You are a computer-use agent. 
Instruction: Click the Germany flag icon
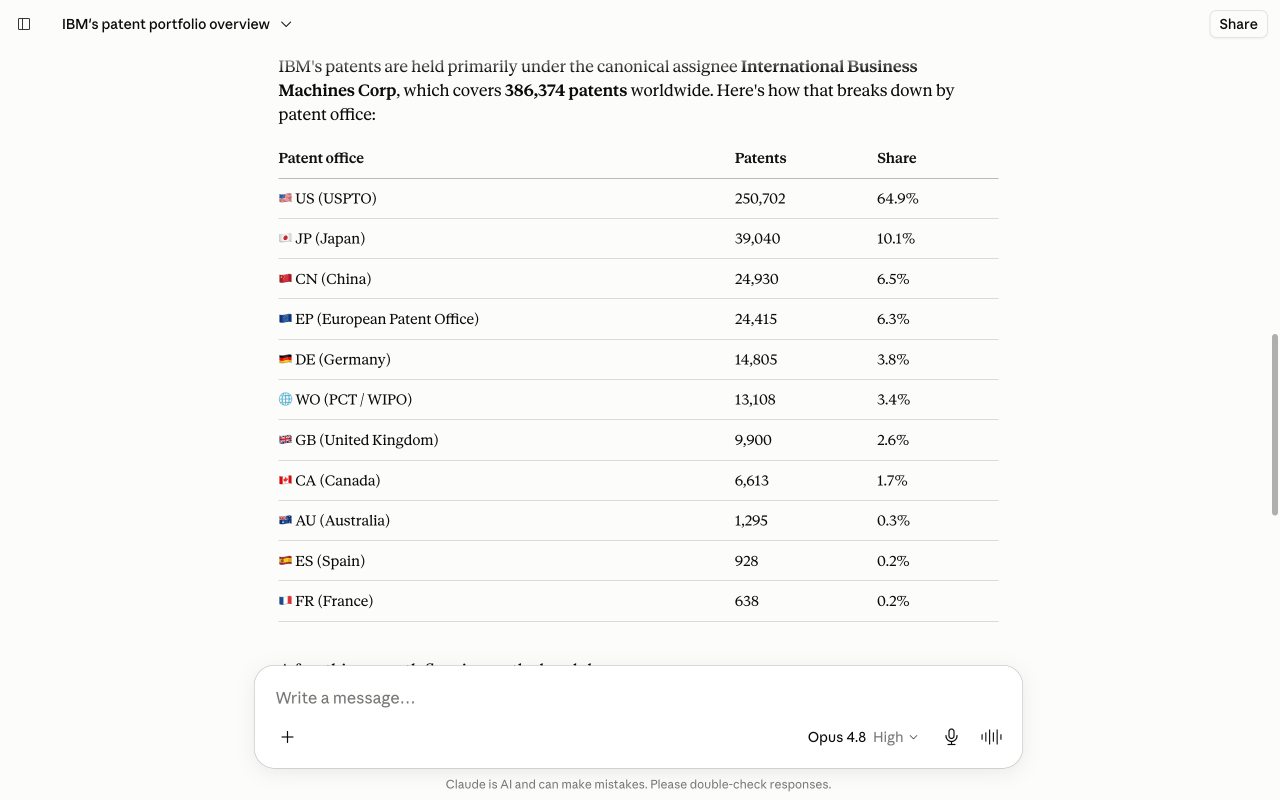pos(285,360)
